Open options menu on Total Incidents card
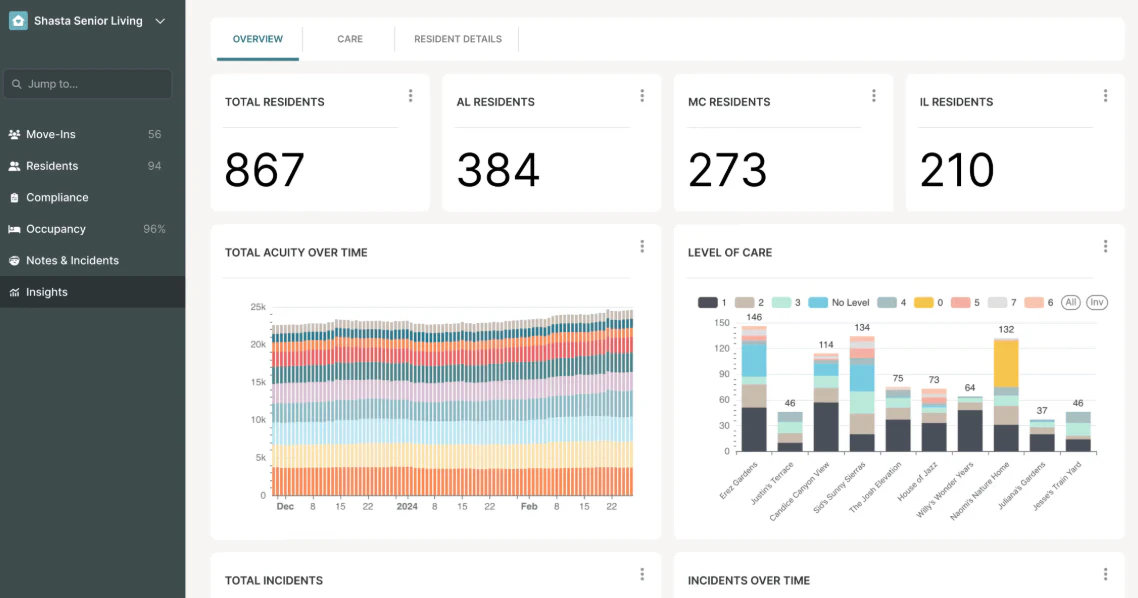 point(642,574)
